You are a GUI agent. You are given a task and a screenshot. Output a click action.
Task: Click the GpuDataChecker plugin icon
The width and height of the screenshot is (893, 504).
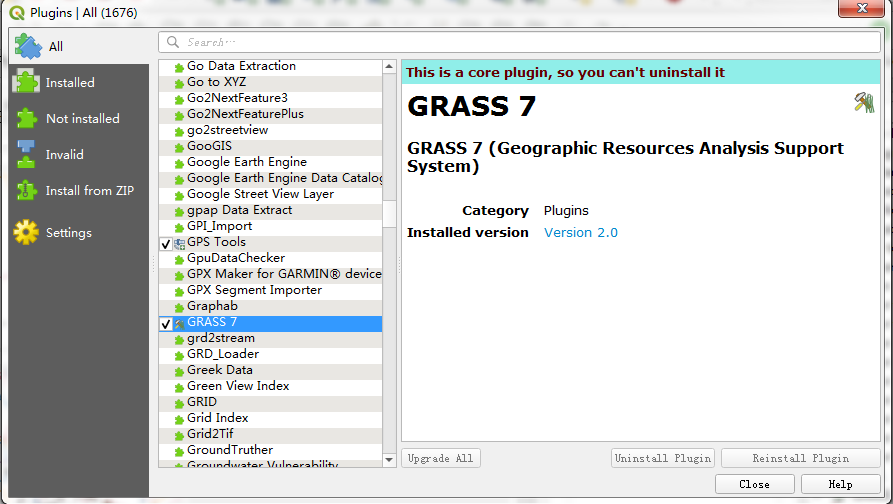pyautogui.click(x=179, y=260)
